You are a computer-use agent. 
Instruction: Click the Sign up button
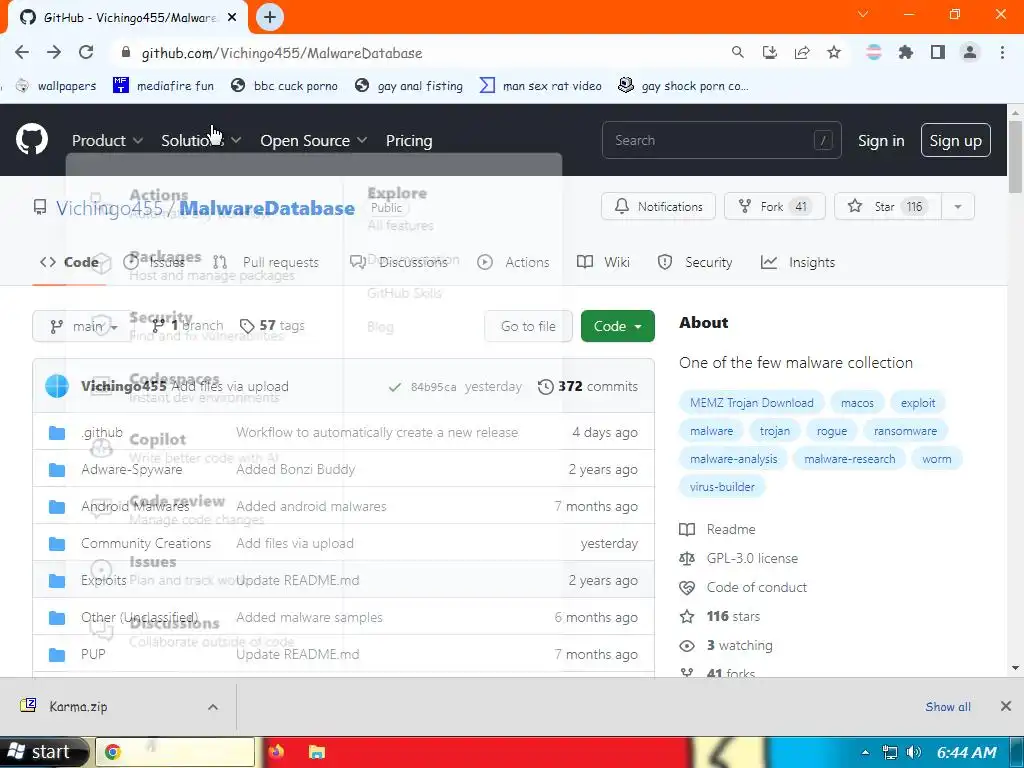(x=955, y=140)
